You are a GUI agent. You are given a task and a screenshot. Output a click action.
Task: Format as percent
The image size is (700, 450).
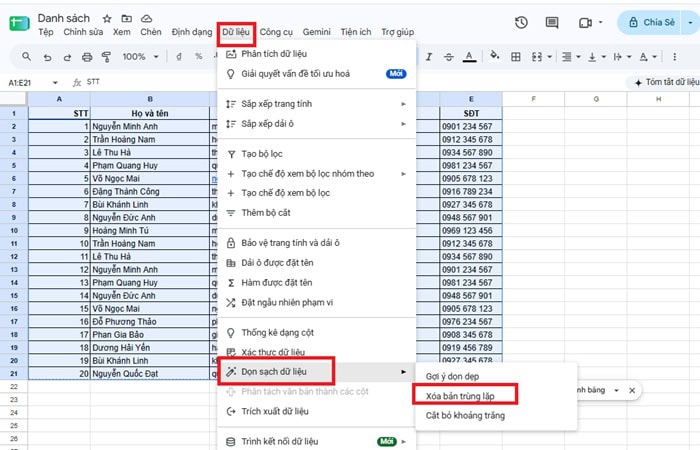click(x=199, y=57)
